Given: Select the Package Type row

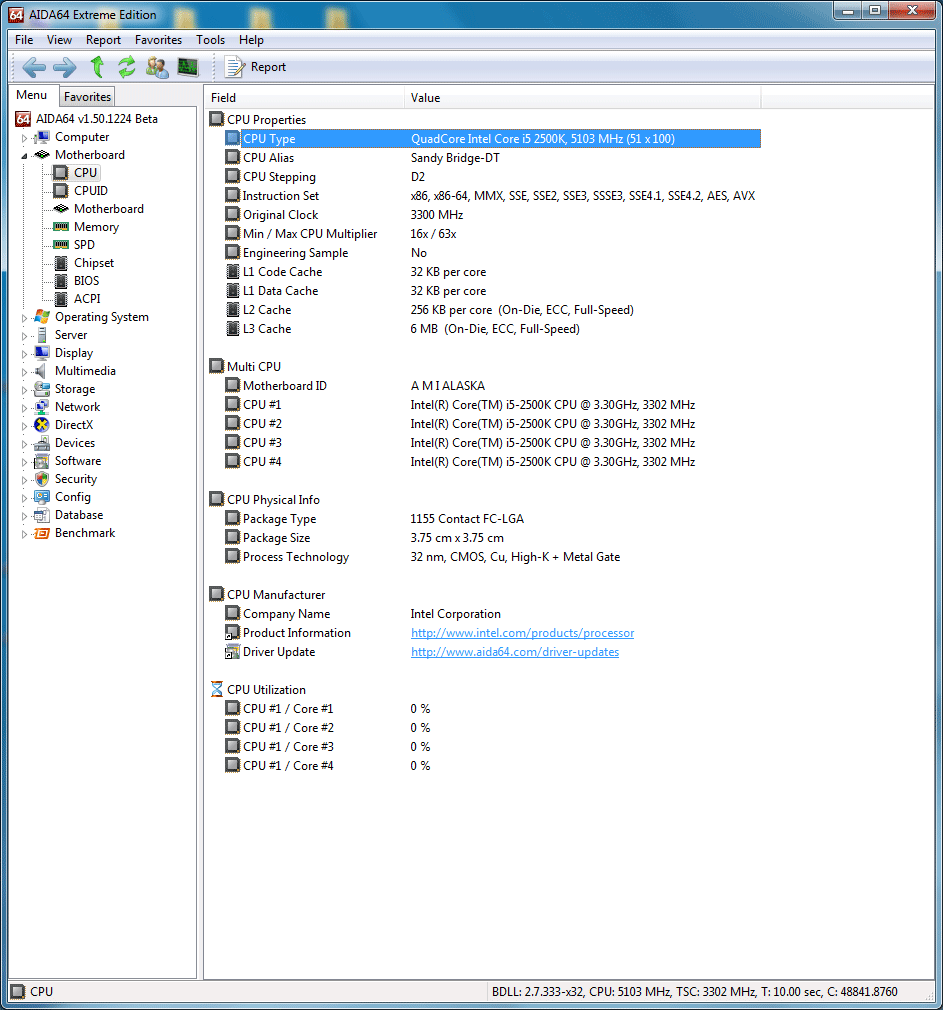Looking at the screenshot, I should [x=492, y=519].
